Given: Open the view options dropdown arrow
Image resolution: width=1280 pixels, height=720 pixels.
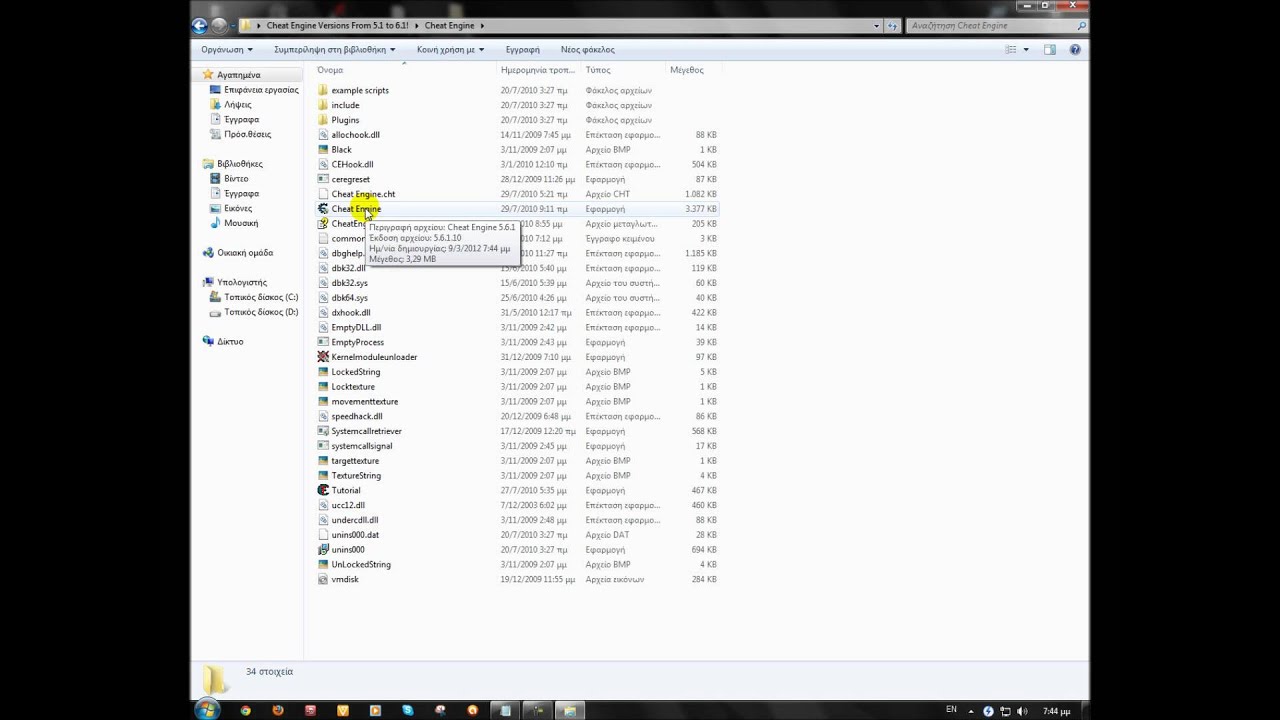Looking at the screenshot, I should coord(1026,49).
